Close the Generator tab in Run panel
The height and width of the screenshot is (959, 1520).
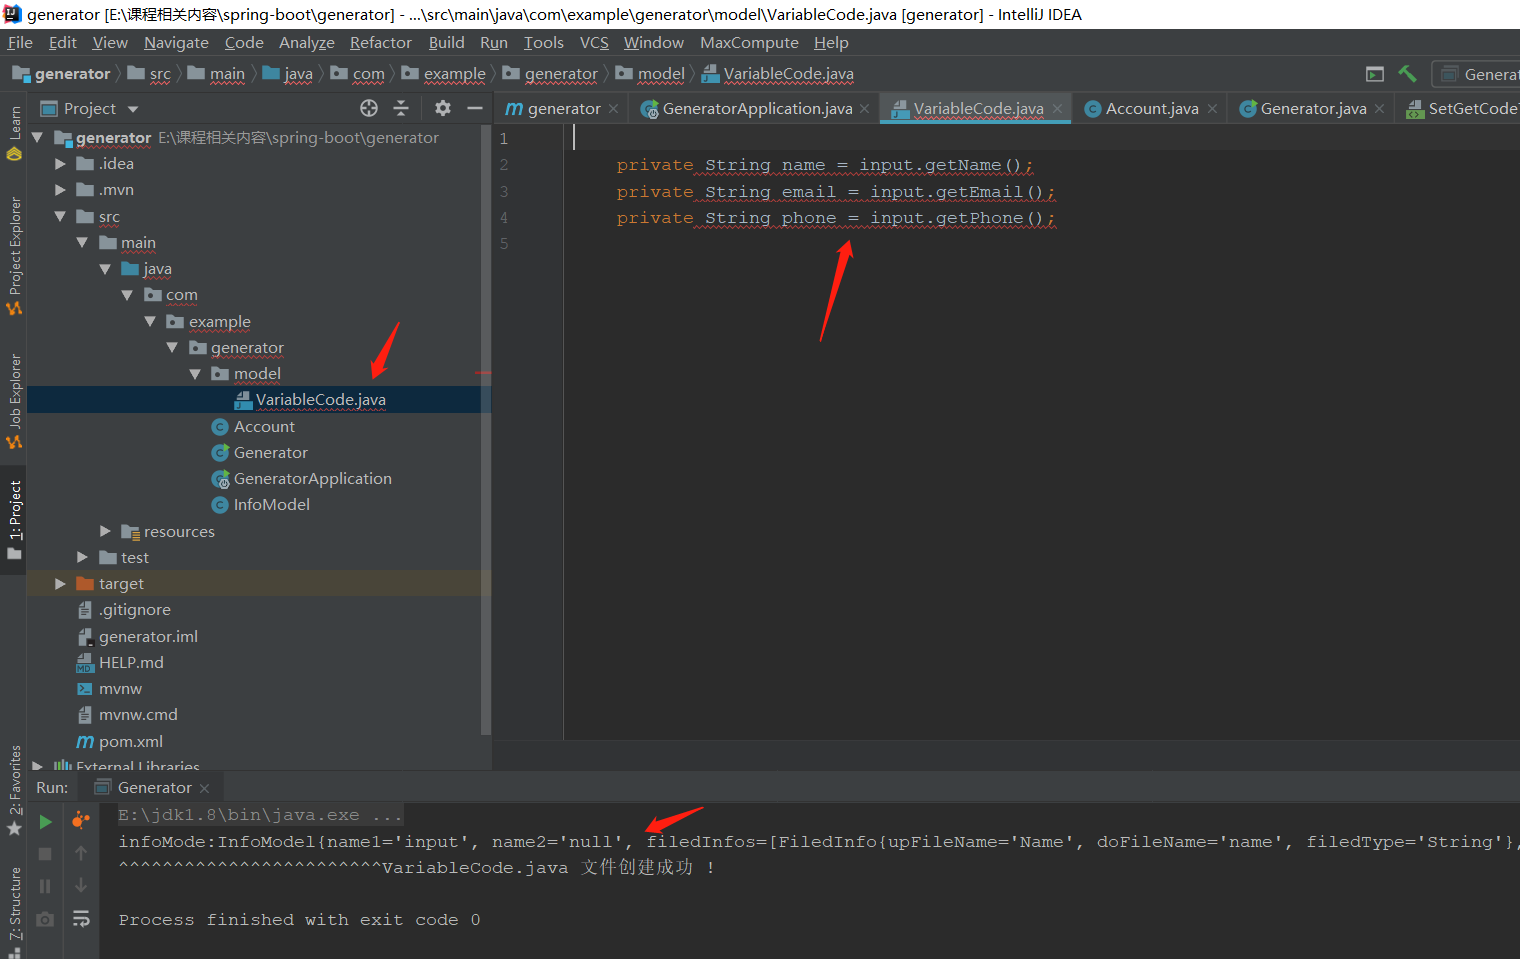tap(205, 788)
